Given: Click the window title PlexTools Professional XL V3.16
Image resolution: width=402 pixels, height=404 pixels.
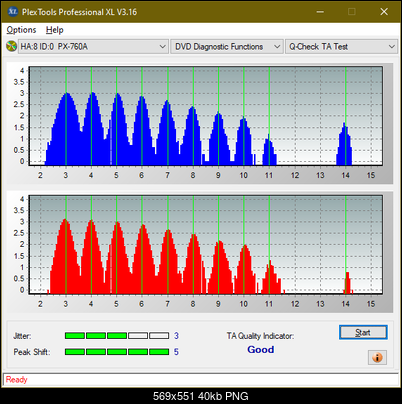Looking at the screenshot, I should coord(79,12).
